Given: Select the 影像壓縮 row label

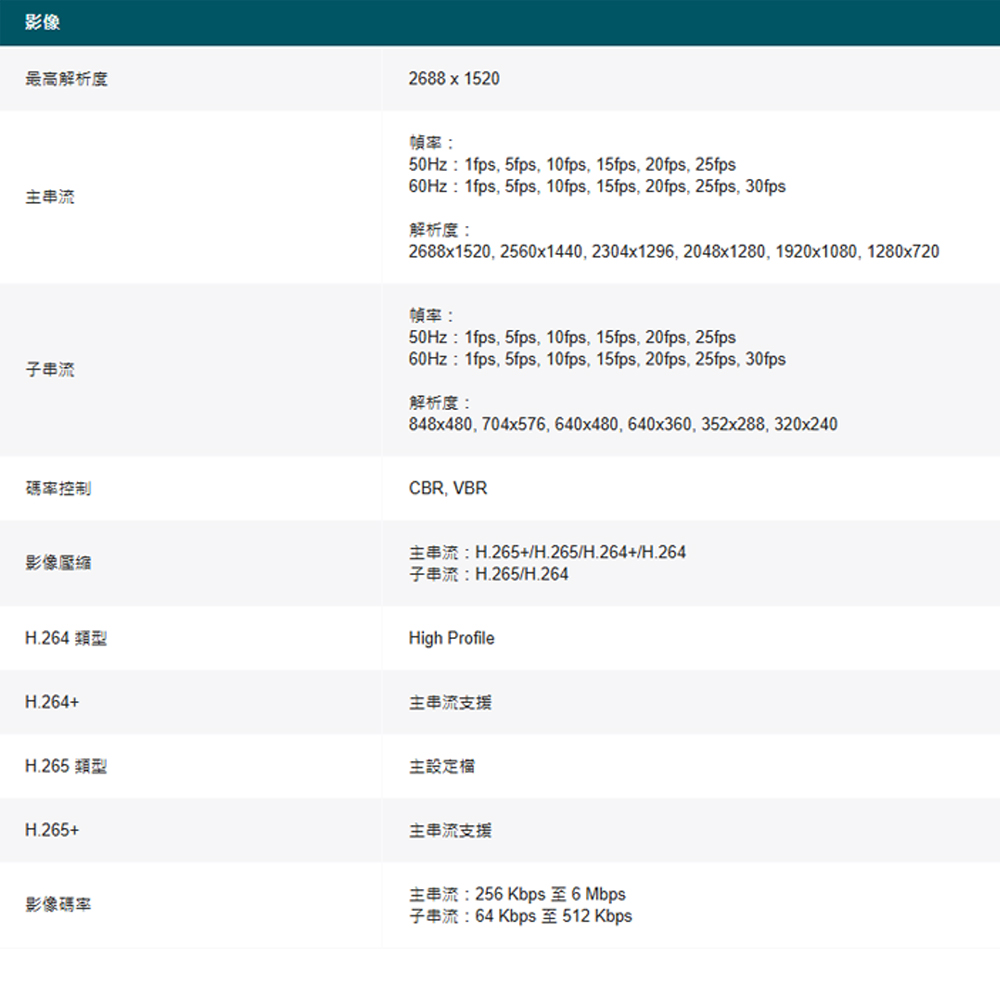Looking at the screenshot, I should (58, 562).
